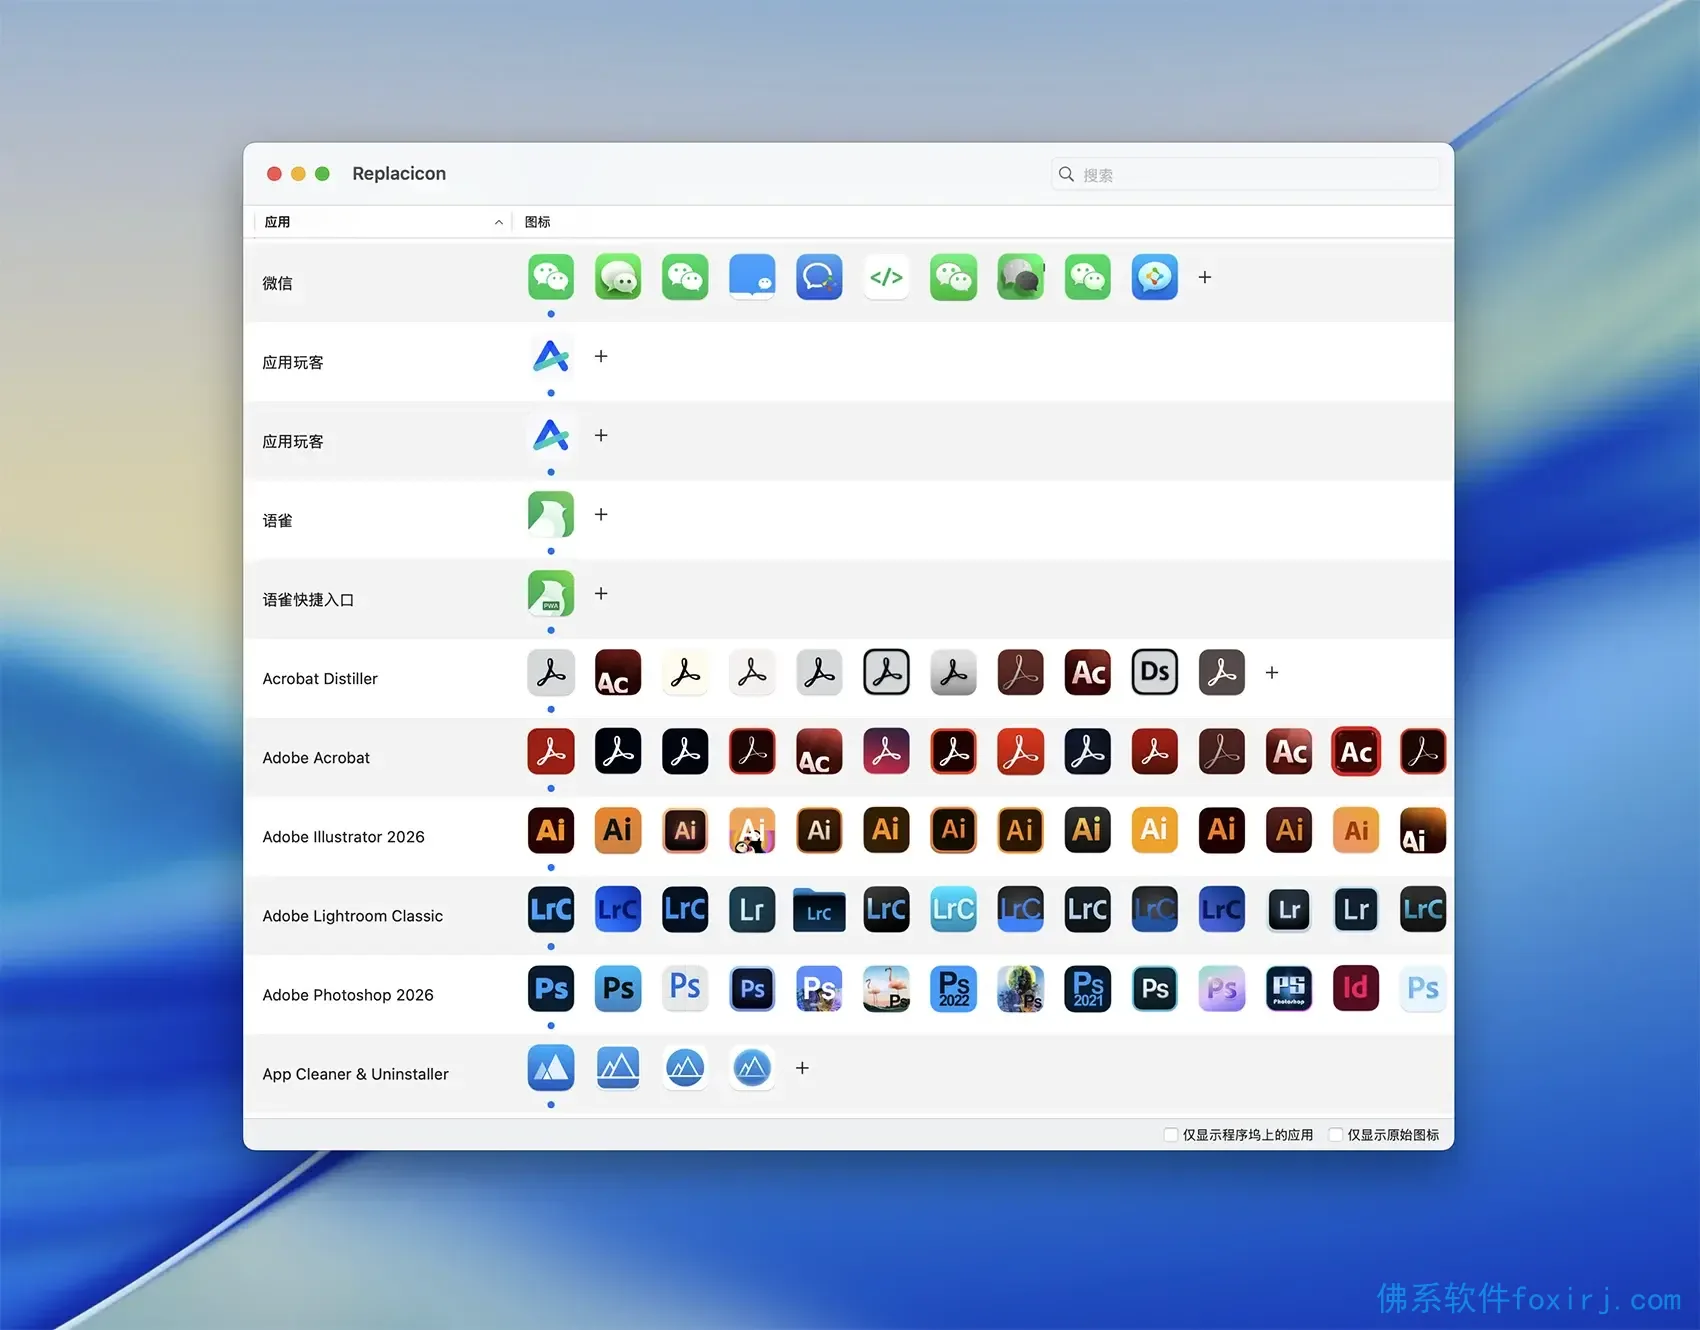Pick the flamingo photo Ps icon
Viewport: 1700px width, 1330px height.
(x=886, y=988)
